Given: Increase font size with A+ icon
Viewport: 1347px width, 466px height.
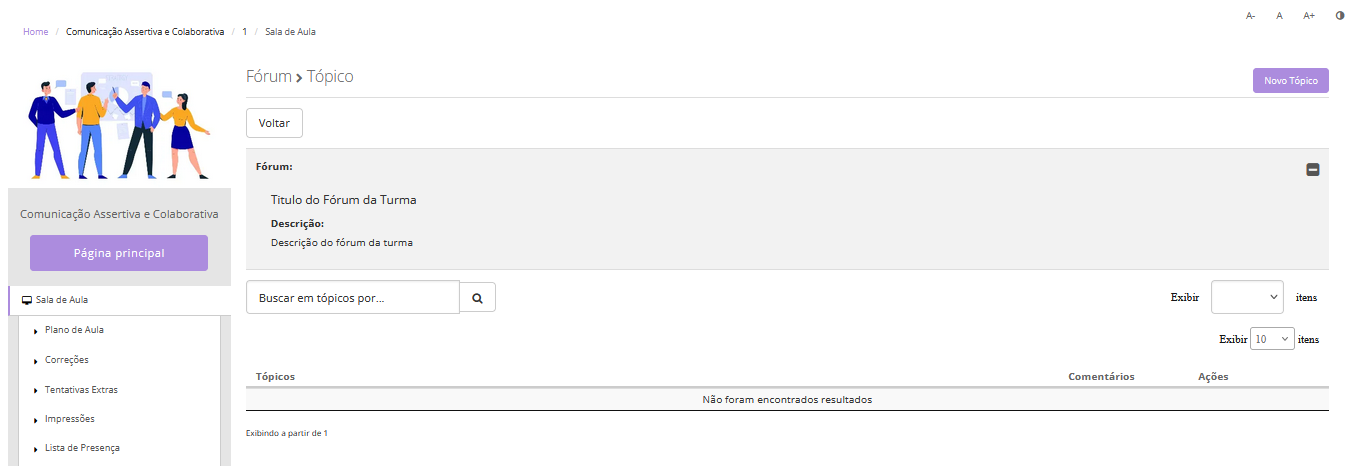Looking at the screenshot, I should point(1309,16).
